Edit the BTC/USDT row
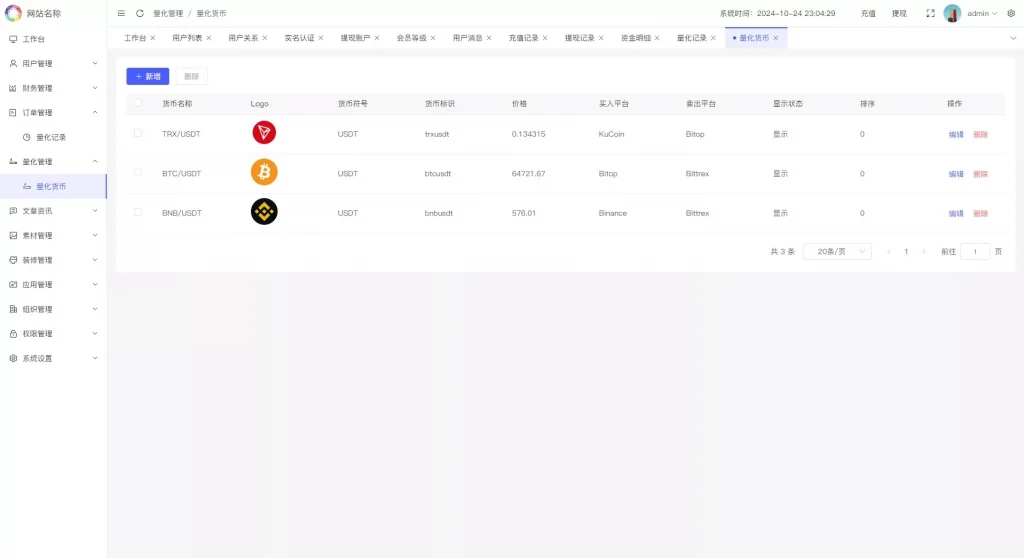The width and height of the screenshot is (1024, 558). pyautogui.click(x=956, y=174)
